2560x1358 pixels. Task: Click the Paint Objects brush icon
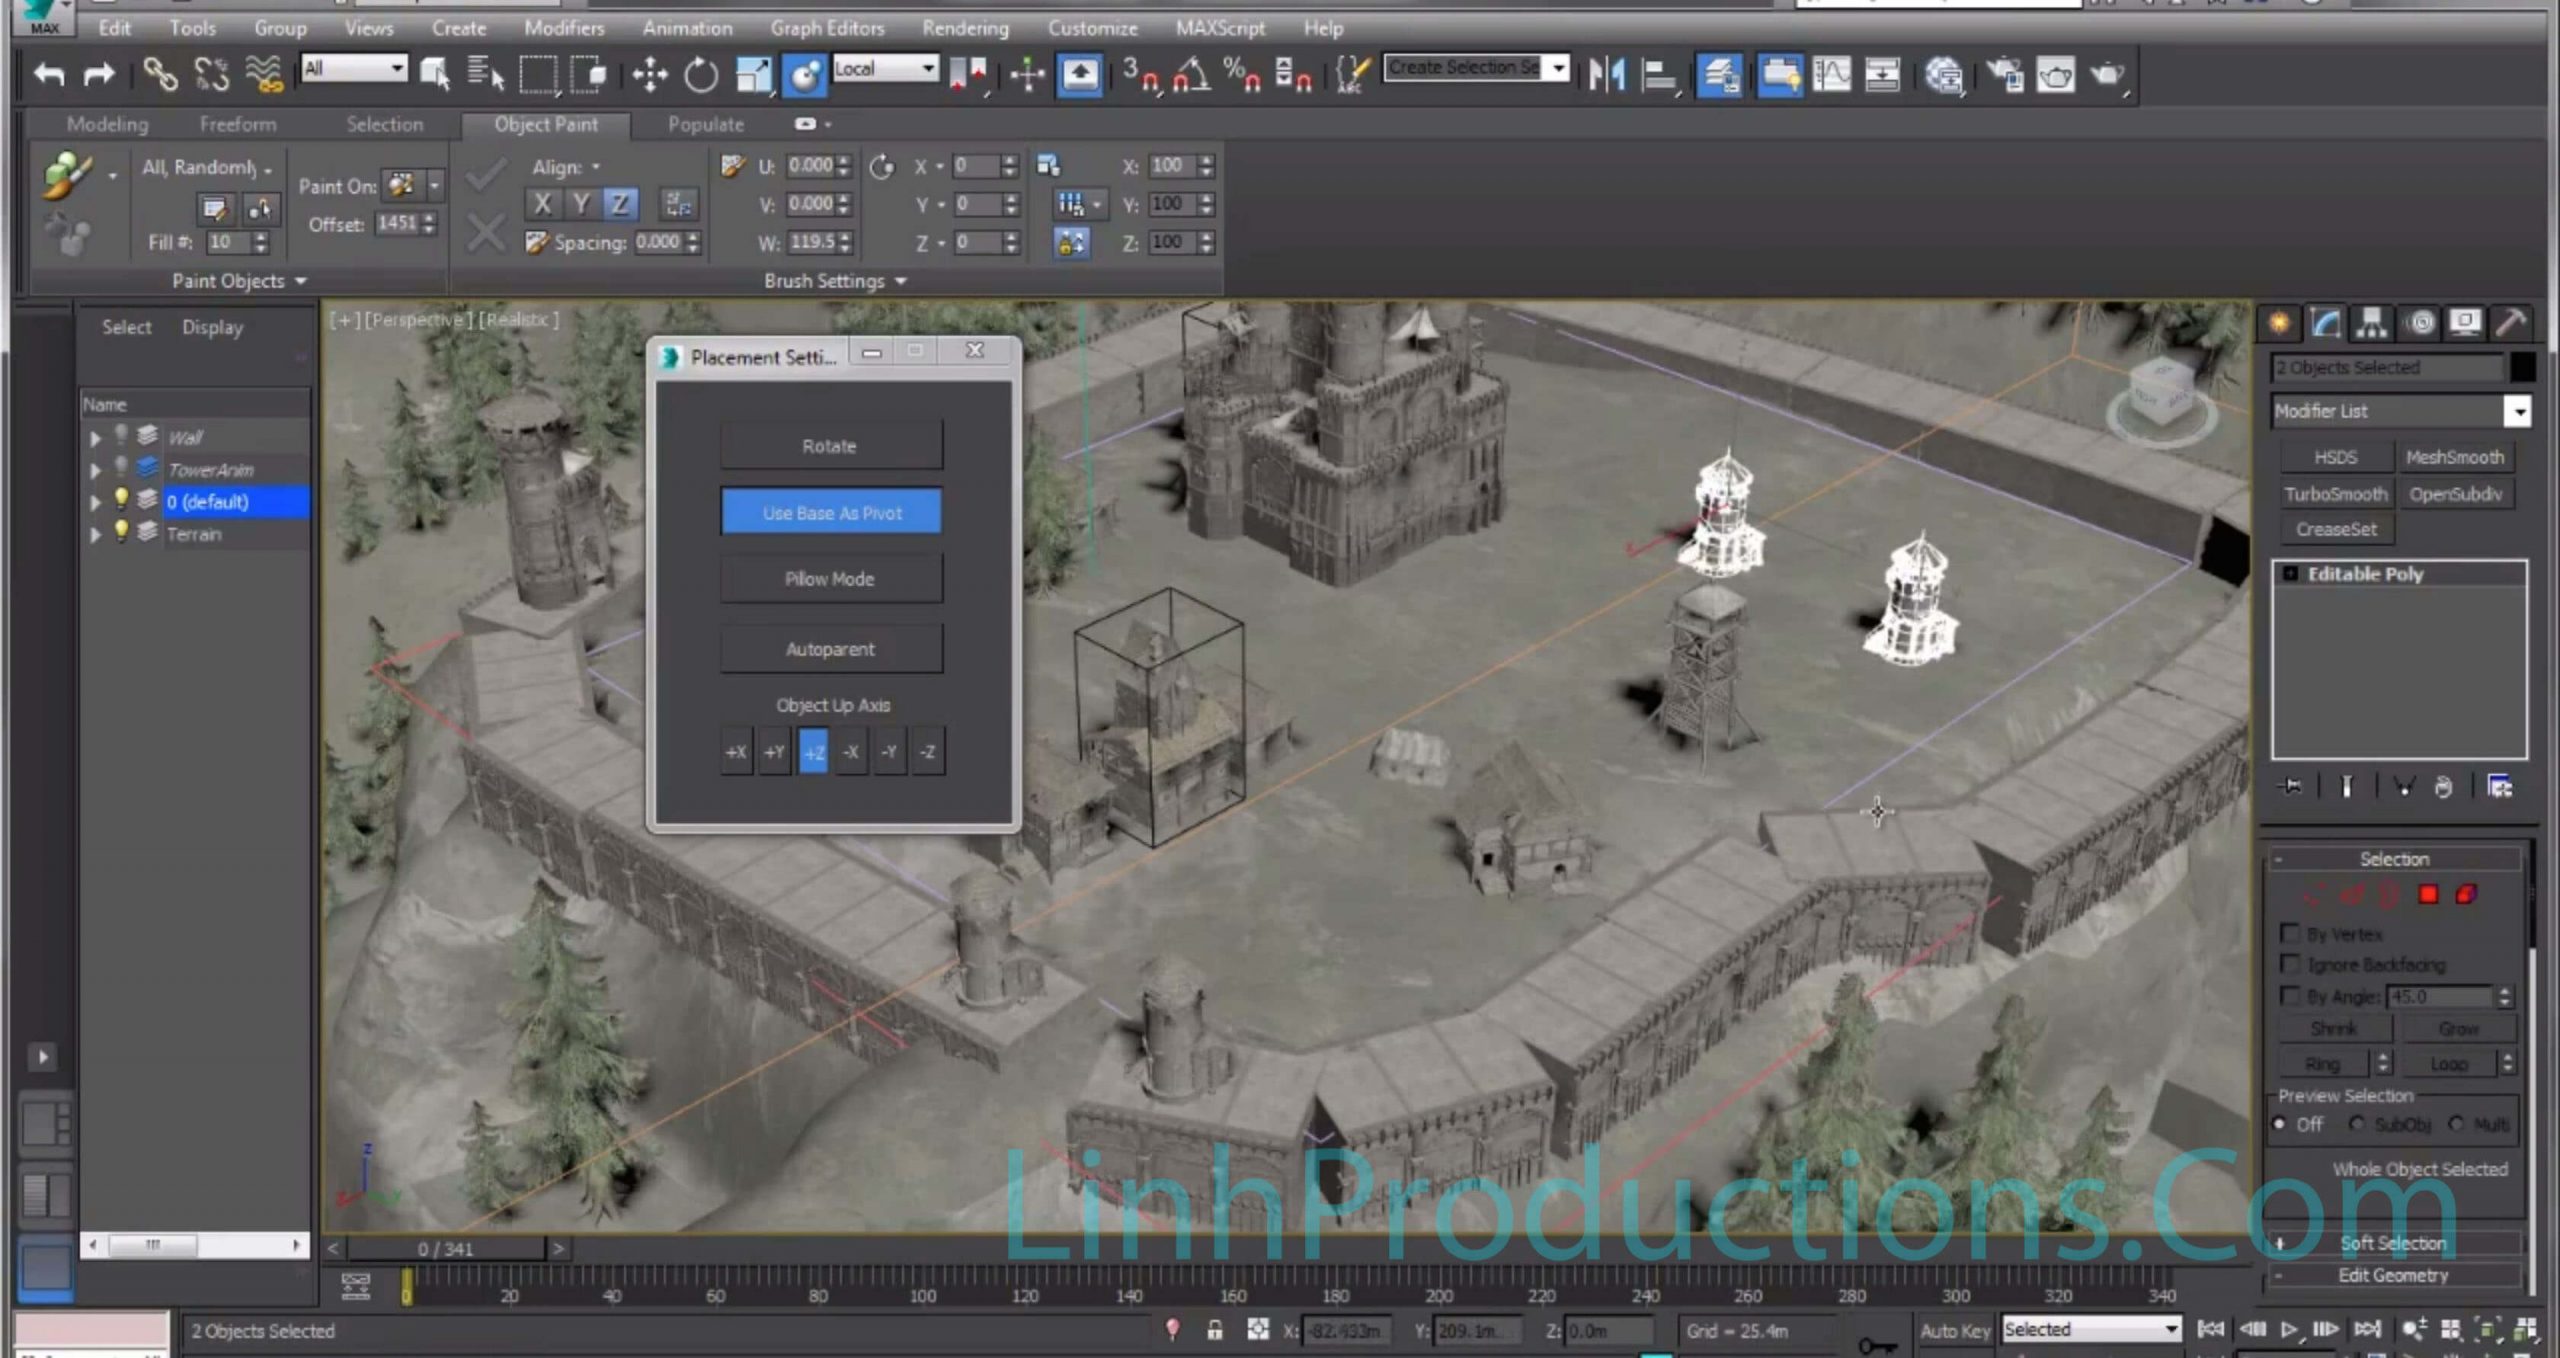point(67,174)
